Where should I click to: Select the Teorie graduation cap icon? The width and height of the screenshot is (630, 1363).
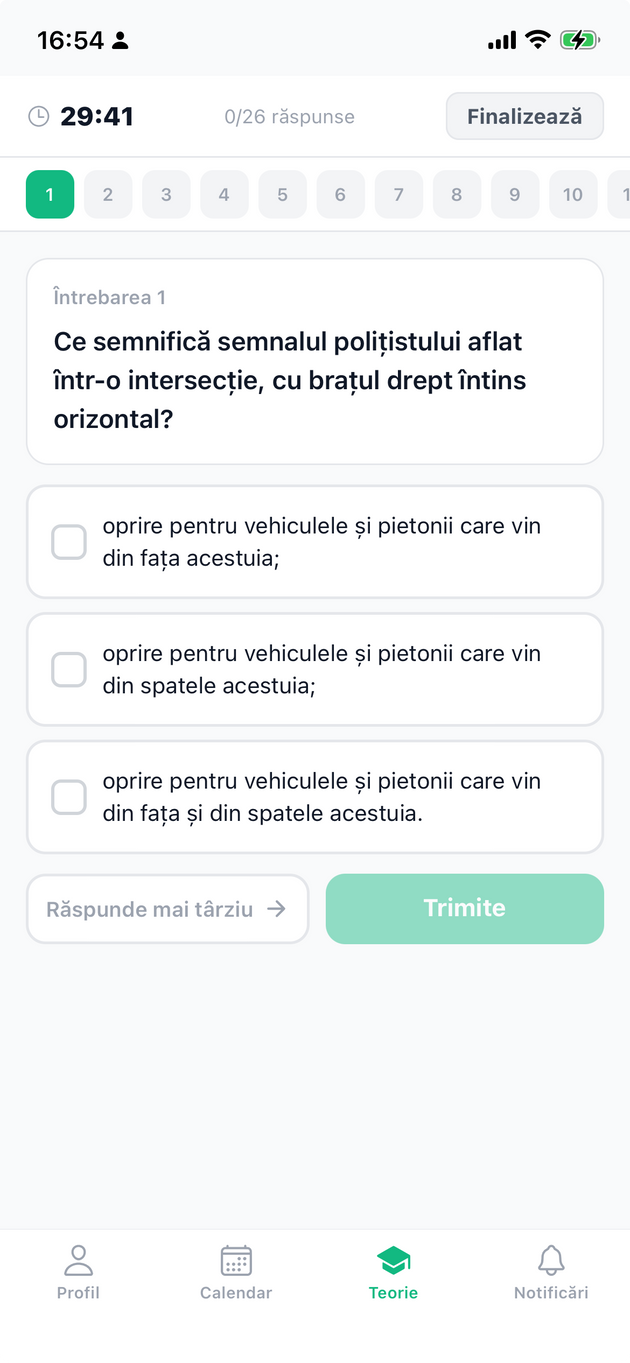click(393, 1261)
